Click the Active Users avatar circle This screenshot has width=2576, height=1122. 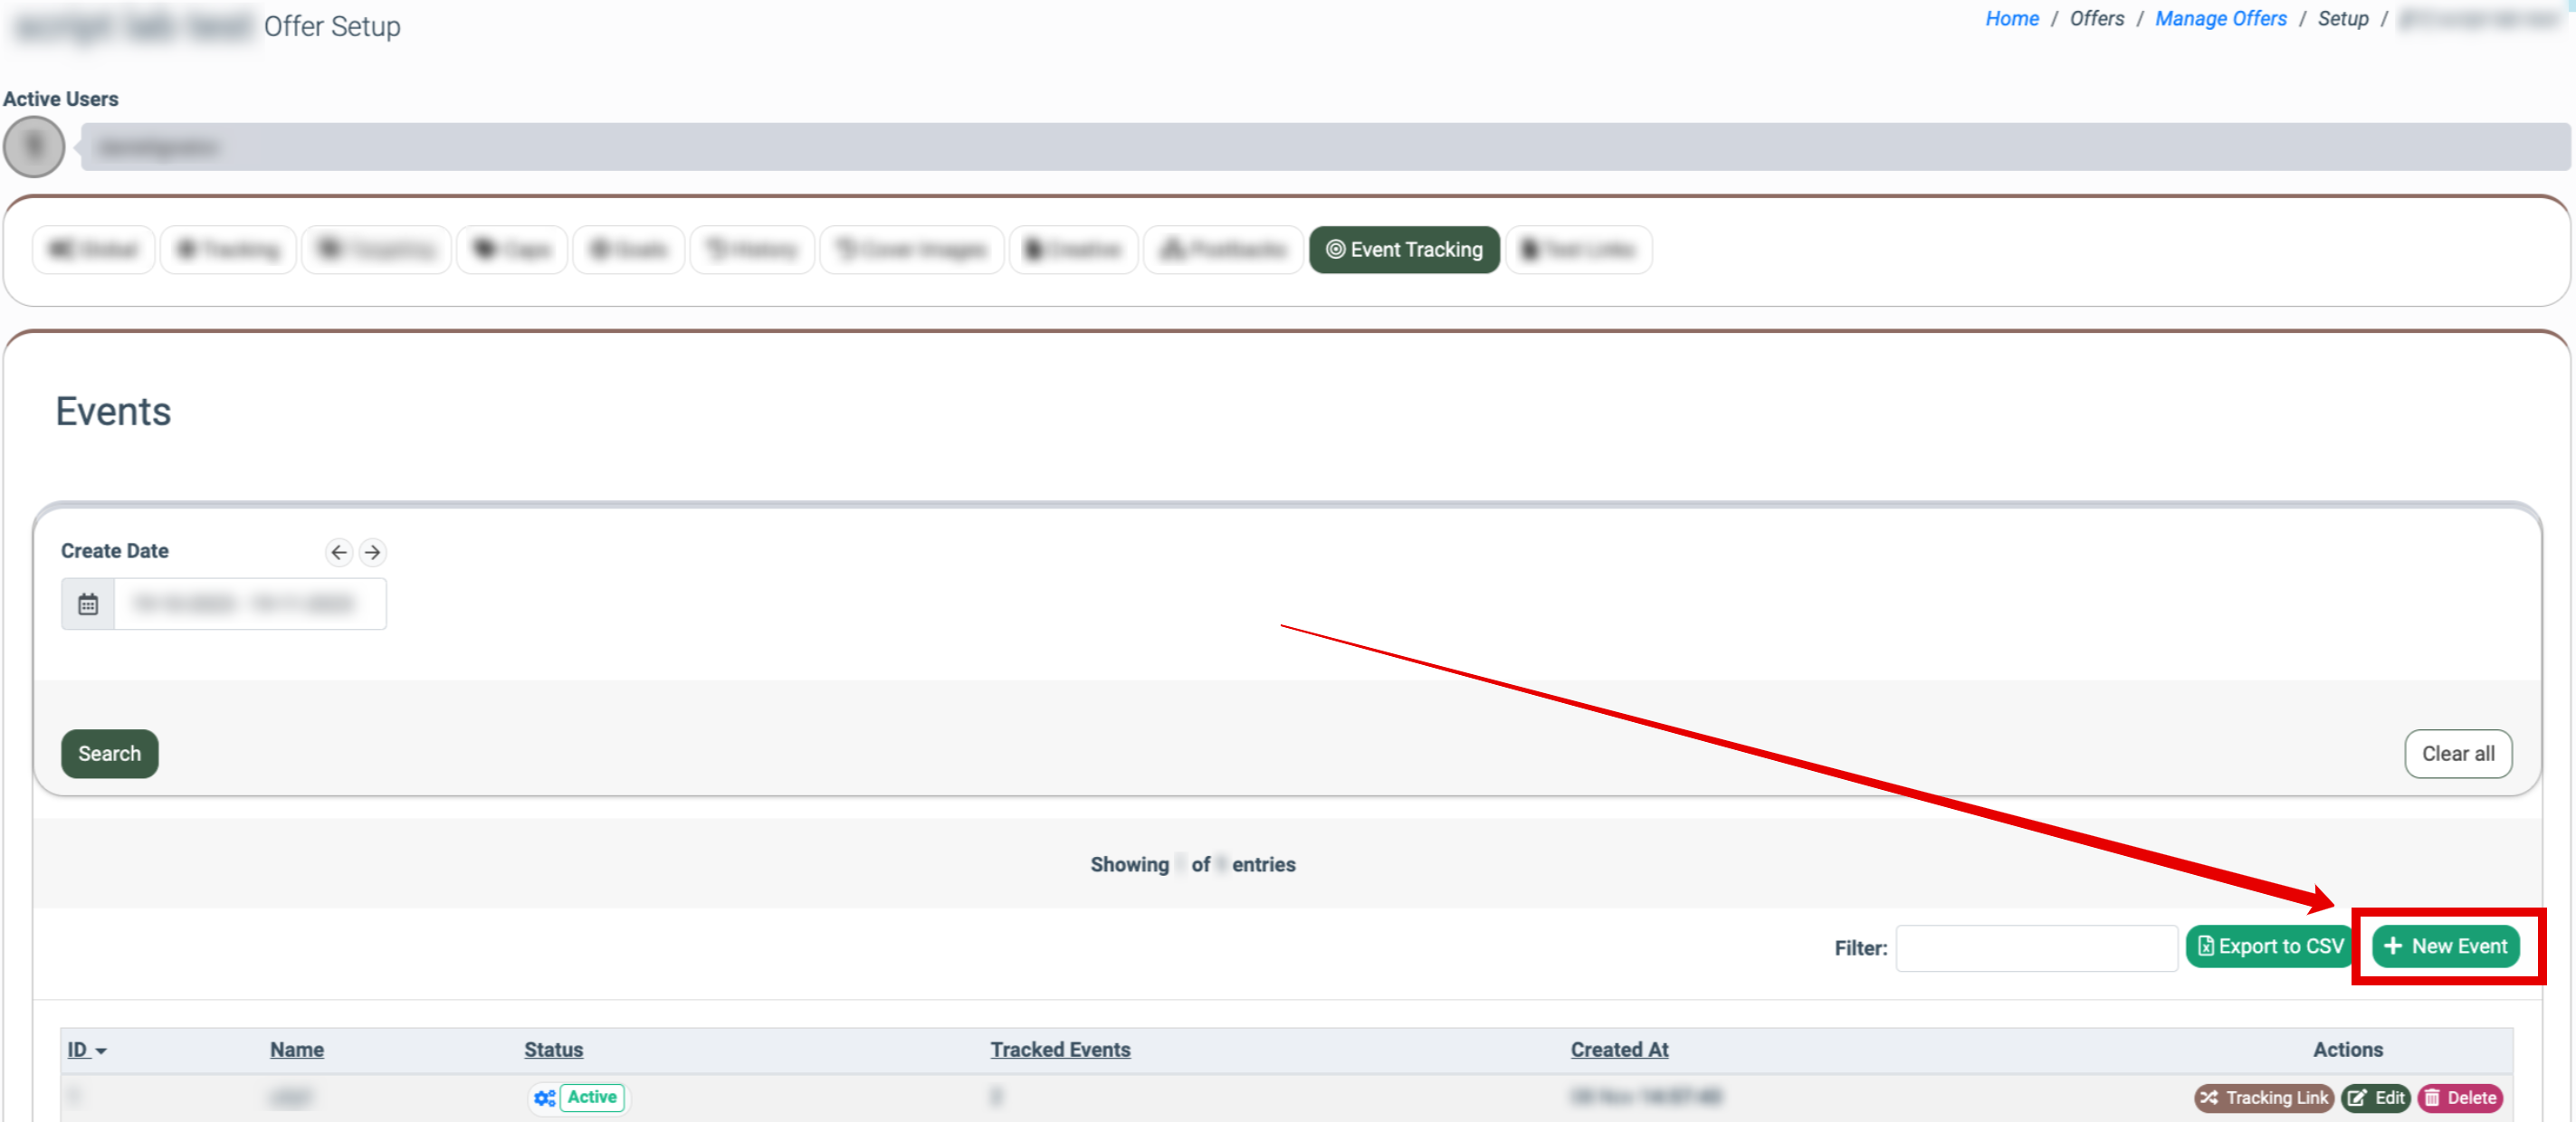[x=34, y=147]
